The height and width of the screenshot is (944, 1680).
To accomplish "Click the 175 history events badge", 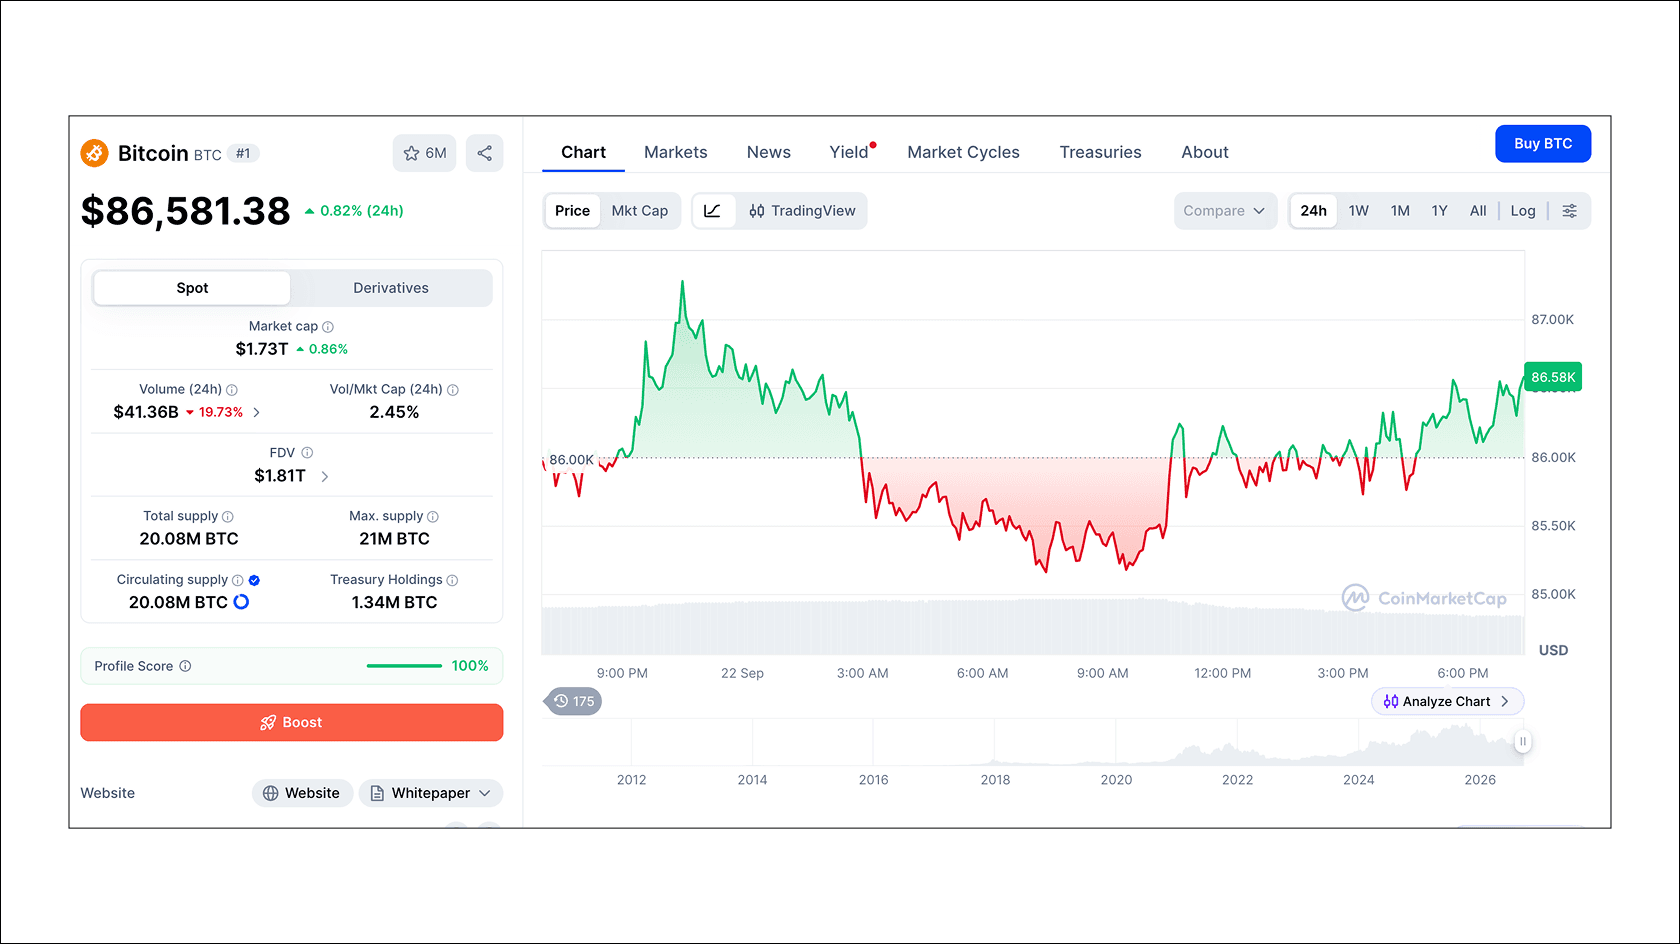I will (x=573, y=701).
